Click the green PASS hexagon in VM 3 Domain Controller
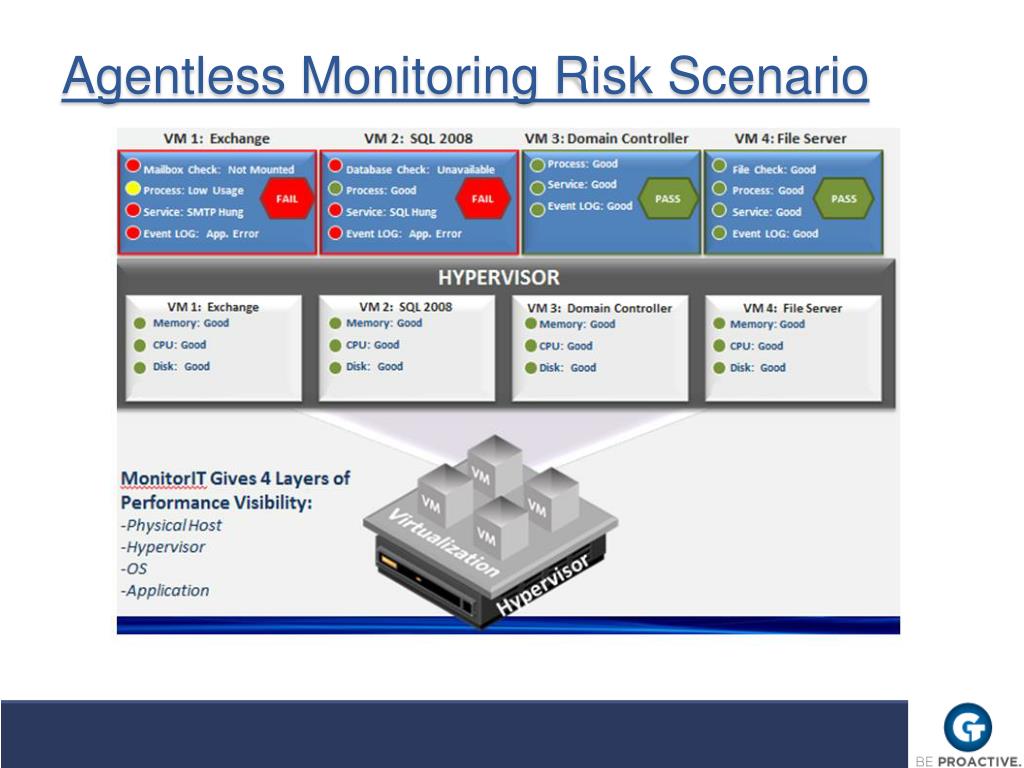Image resolution: width=1024 pixels, height=768 pixels. tap(667, 199)
